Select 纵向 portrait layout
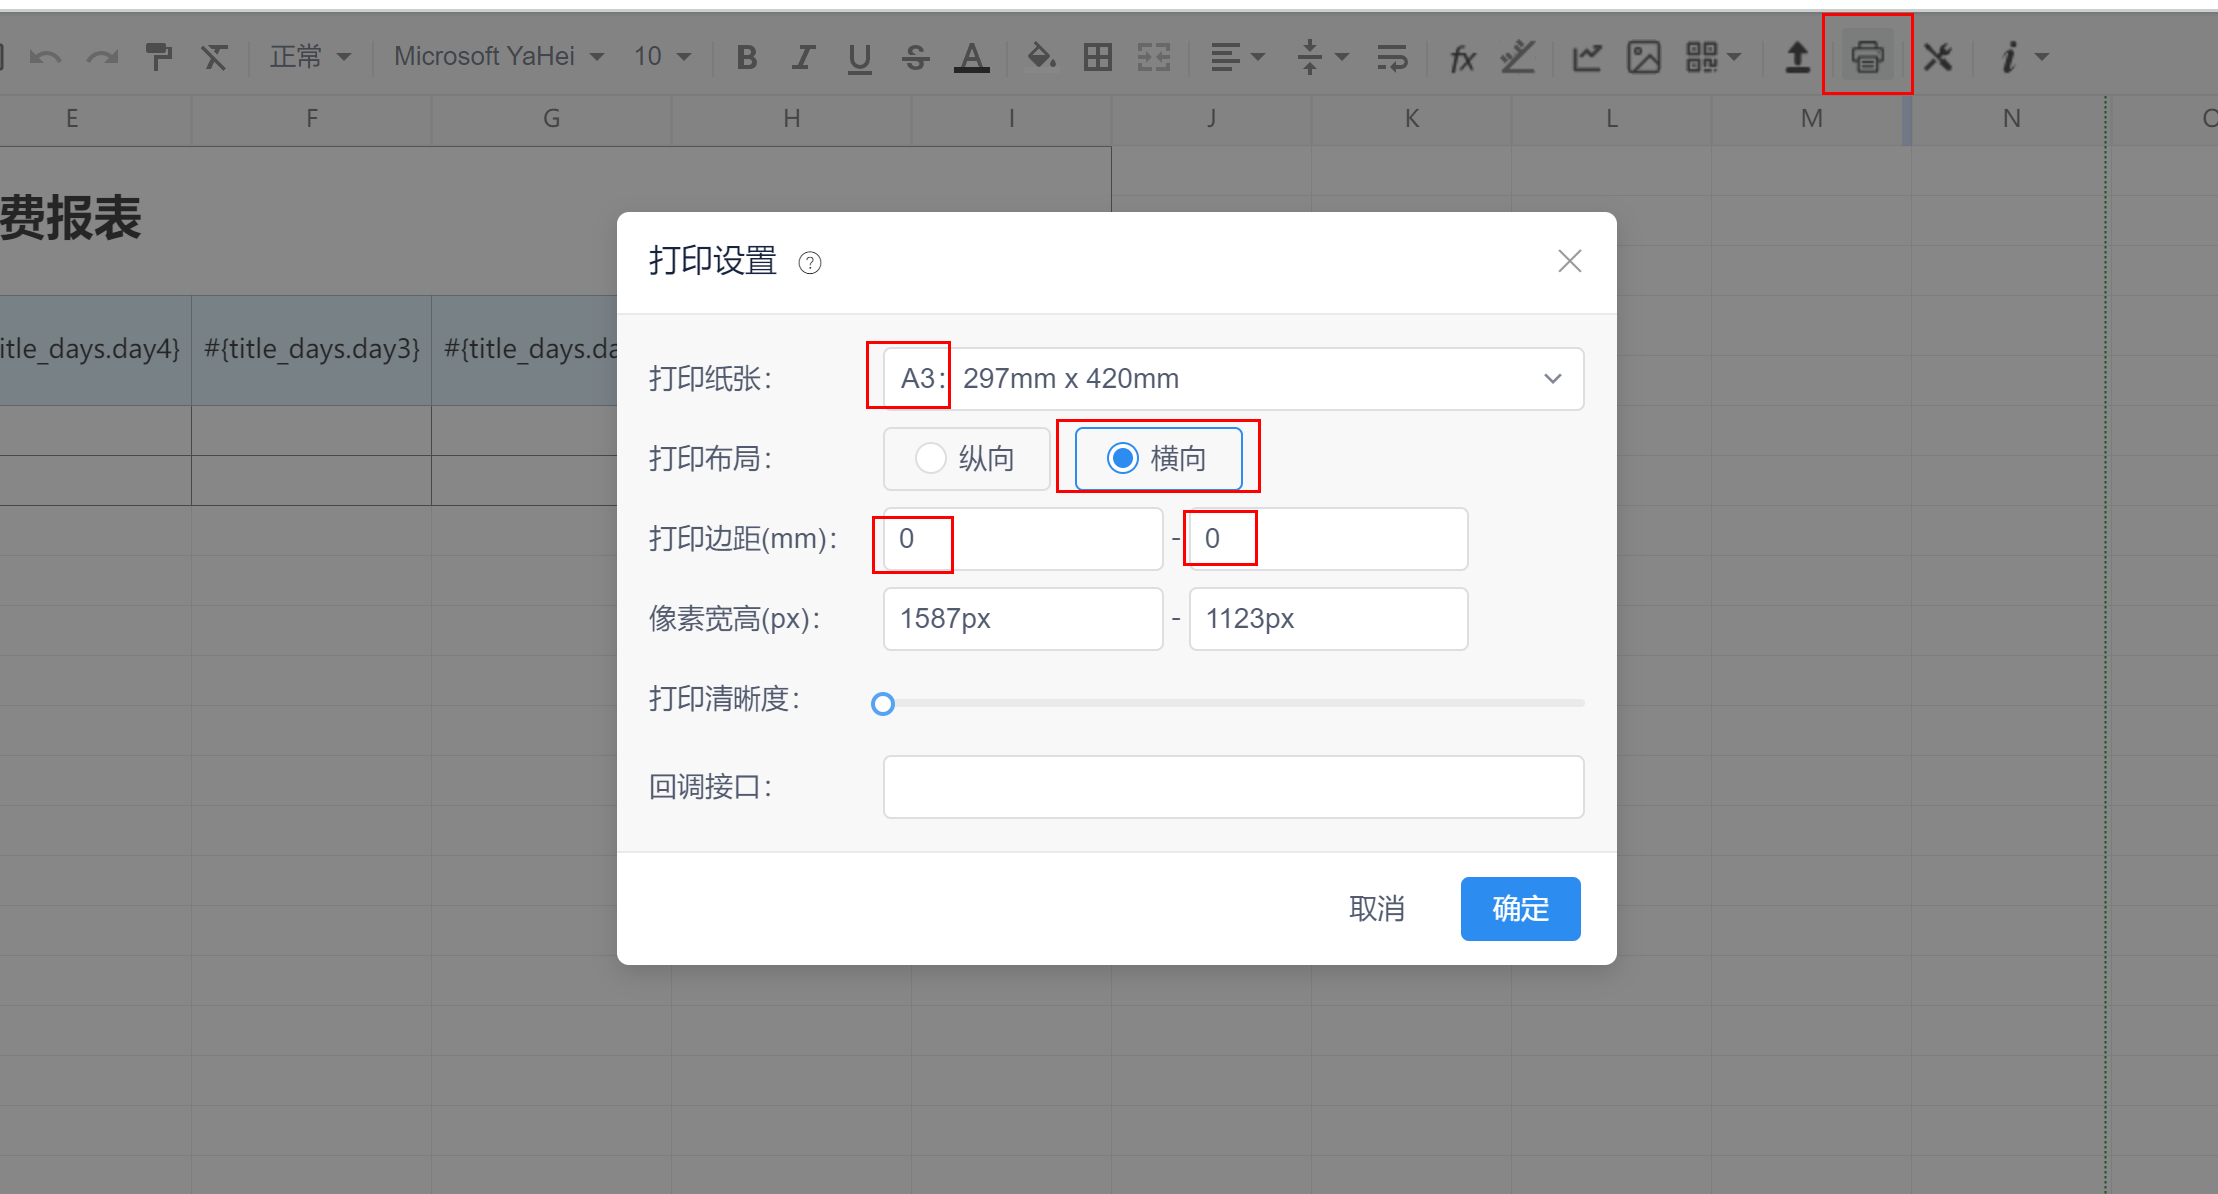This screenshot has height=1194, width=2218. [x=967, y=459]
